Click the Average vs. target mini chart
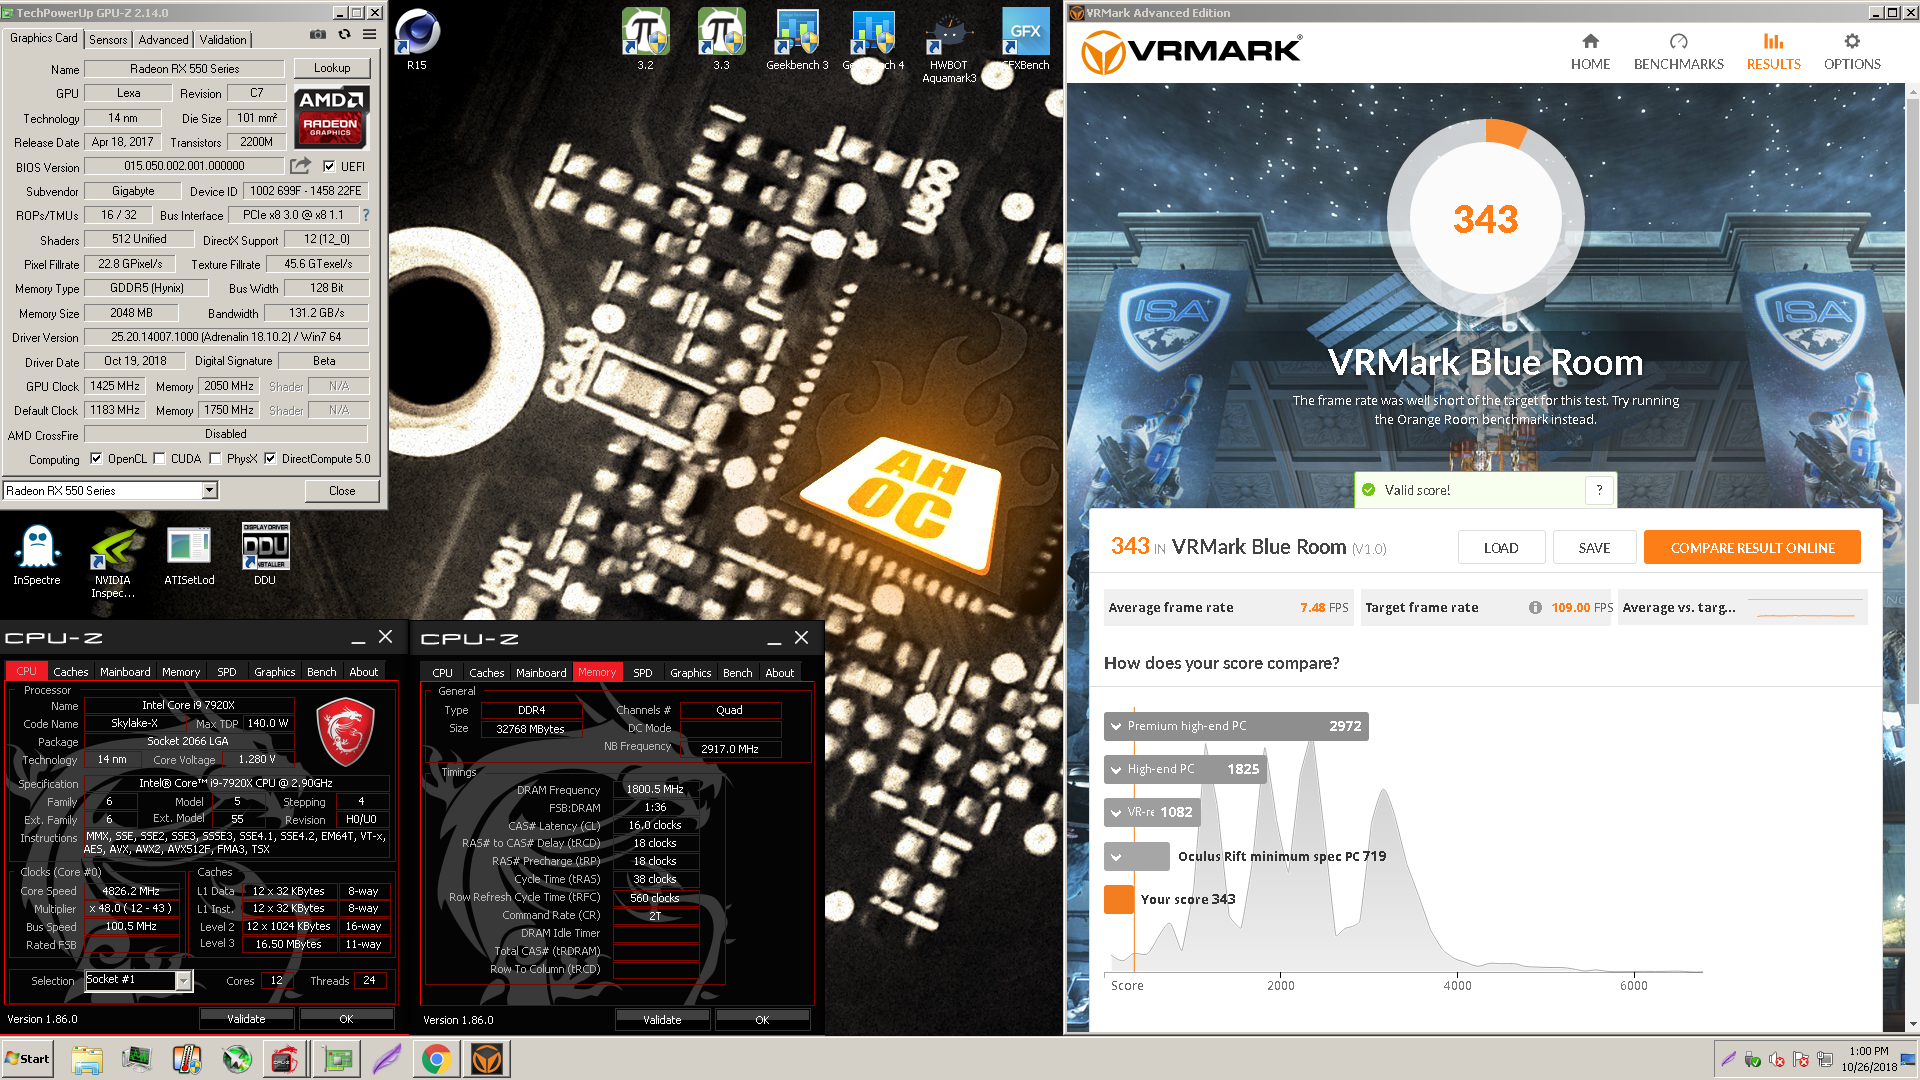 click(1805, 608)
